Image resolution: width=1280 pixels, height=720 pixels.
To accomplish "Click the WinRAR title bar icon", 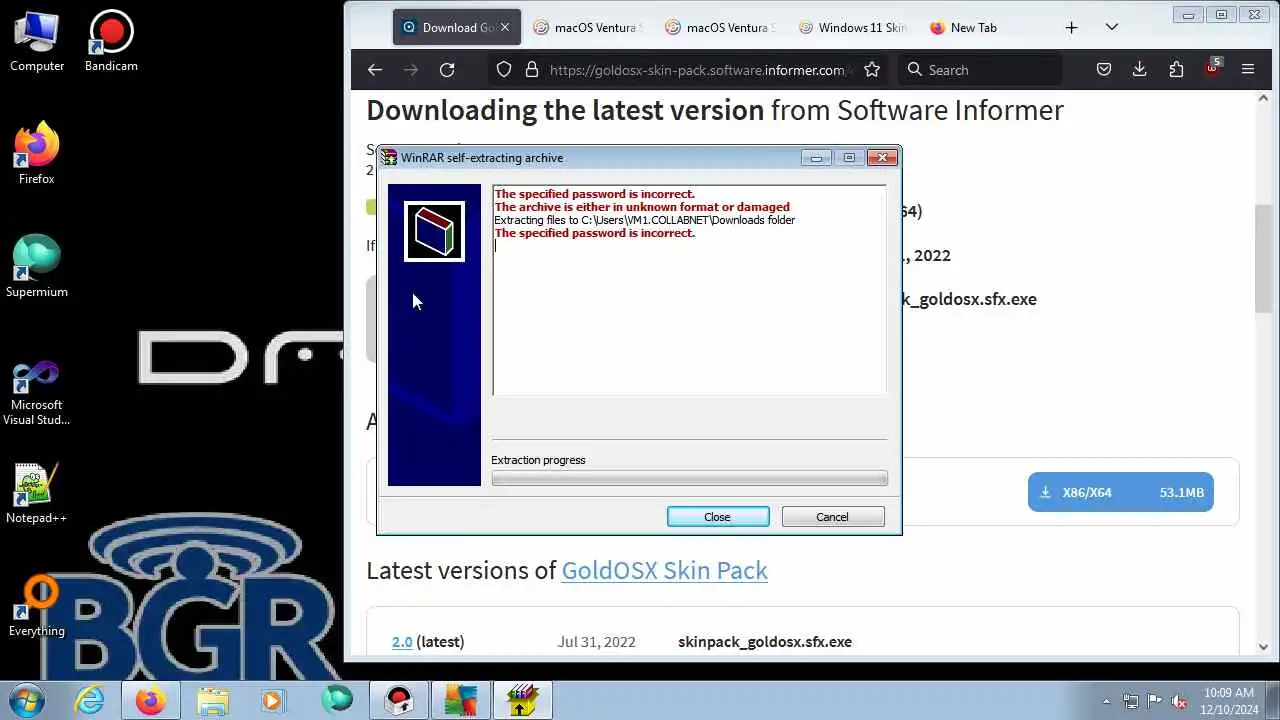I will click(389, 157).
